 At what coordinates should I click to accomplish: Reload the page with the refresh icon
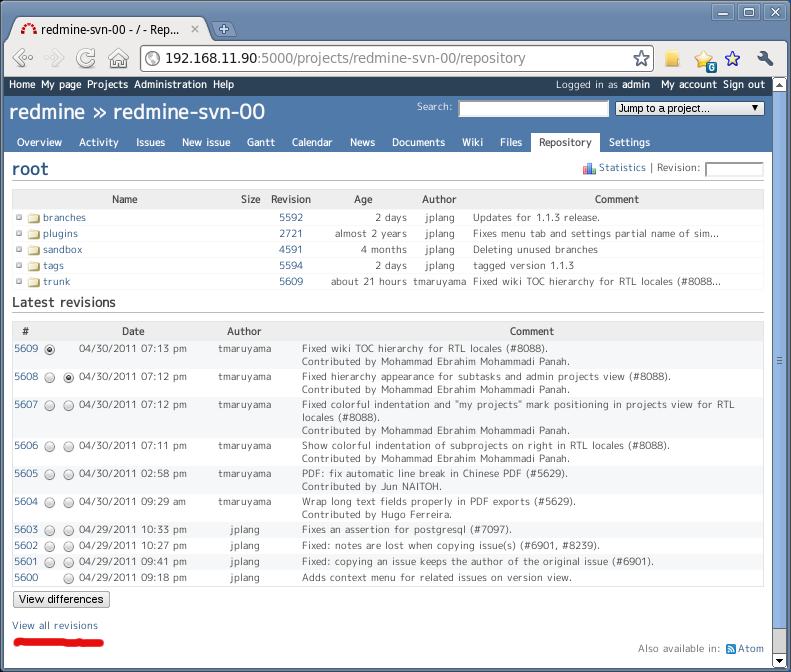pos(86,58)
